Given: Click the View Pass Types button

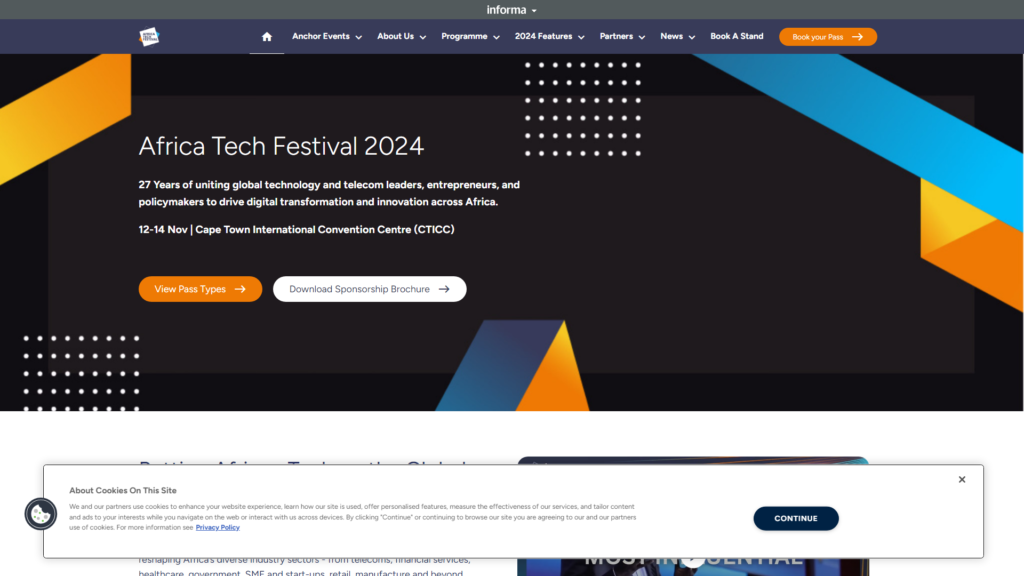Looking at the screenshot, I should point(200,289).
